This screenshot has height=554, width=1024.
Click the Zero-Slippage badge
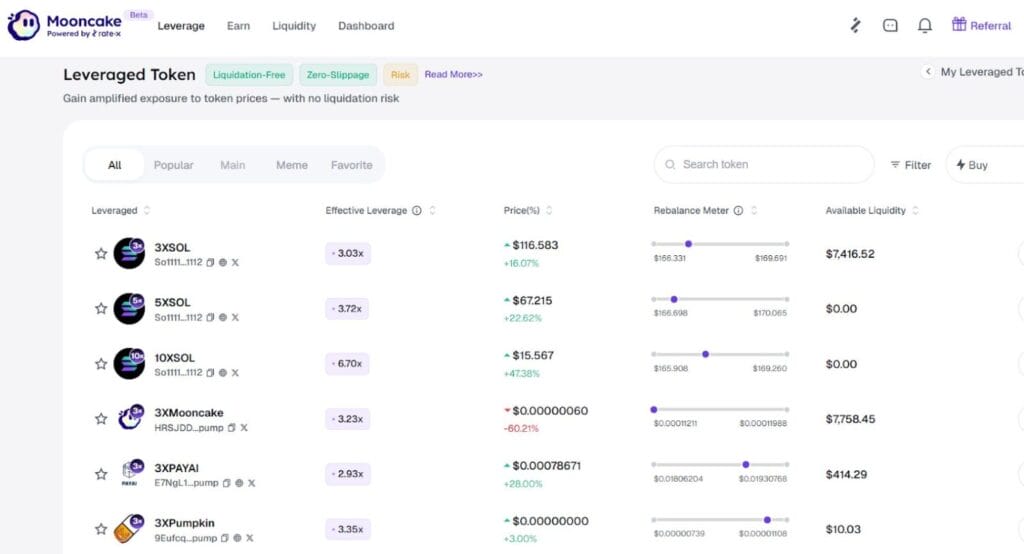338,74
